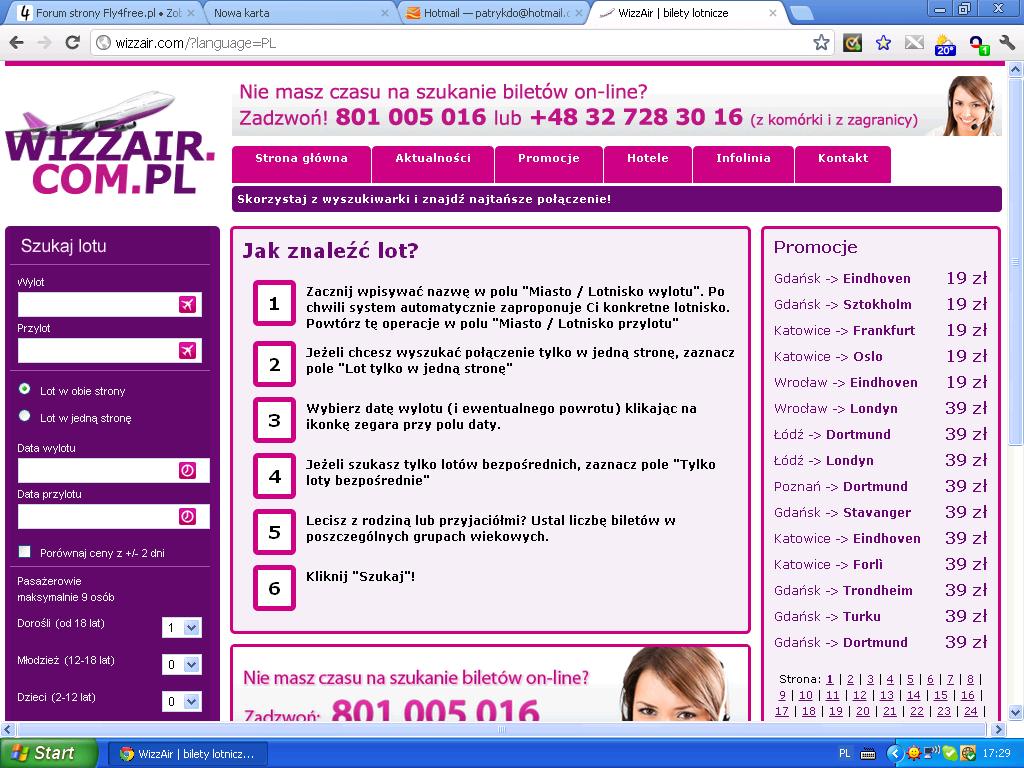The height and width of the screenshot is (768, 1024).
Task: Bookmark page with address bar star
Action: point(821,43)
